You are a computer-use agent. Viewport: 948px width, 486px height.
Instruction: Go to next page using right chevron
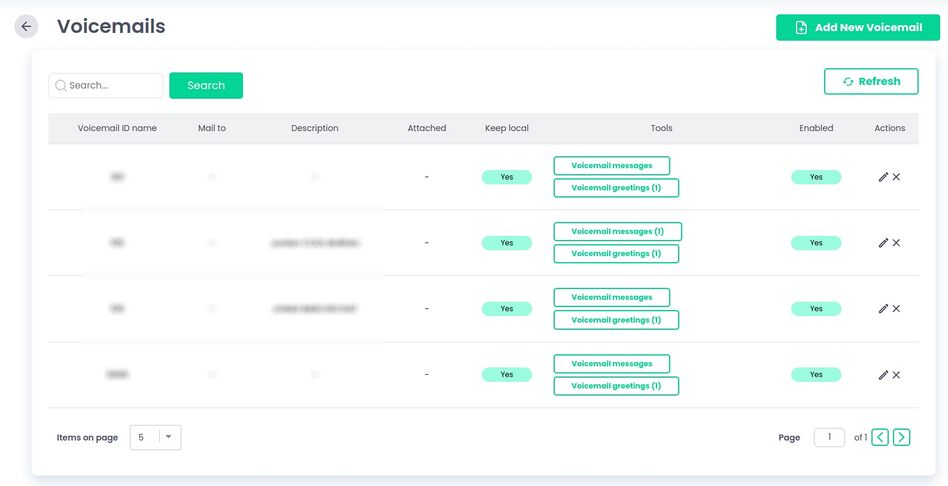click(901, 437)
